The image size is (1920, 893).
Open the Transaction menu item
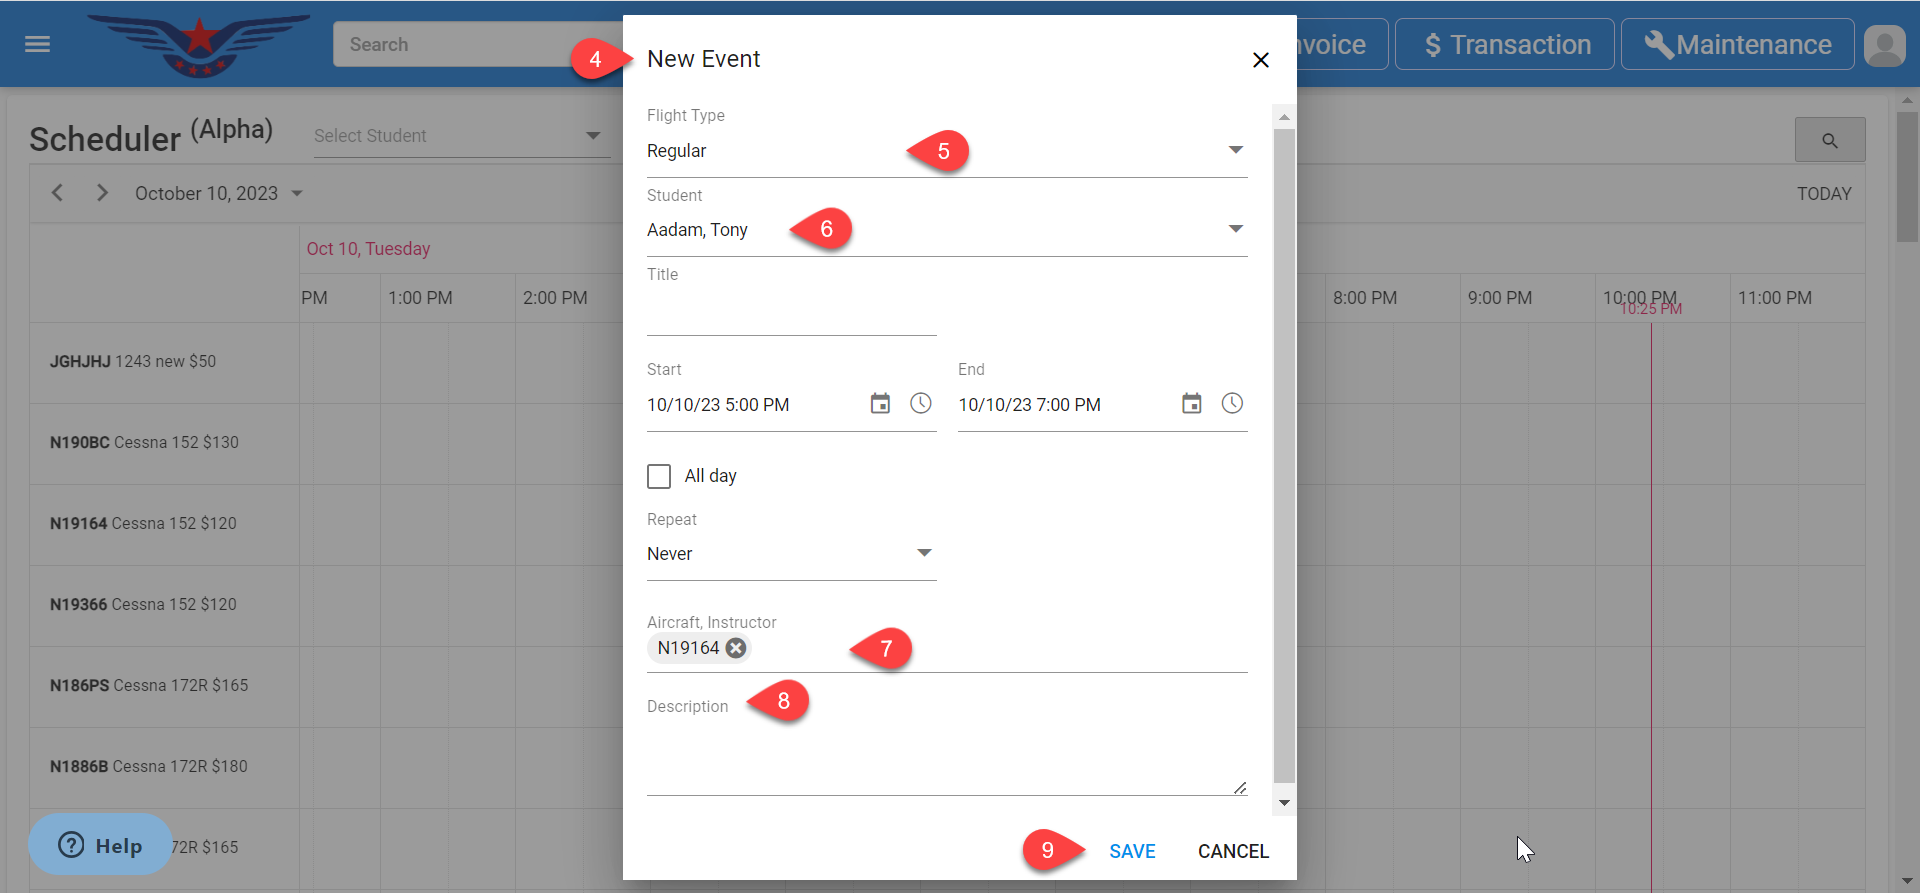[1504, 45]
